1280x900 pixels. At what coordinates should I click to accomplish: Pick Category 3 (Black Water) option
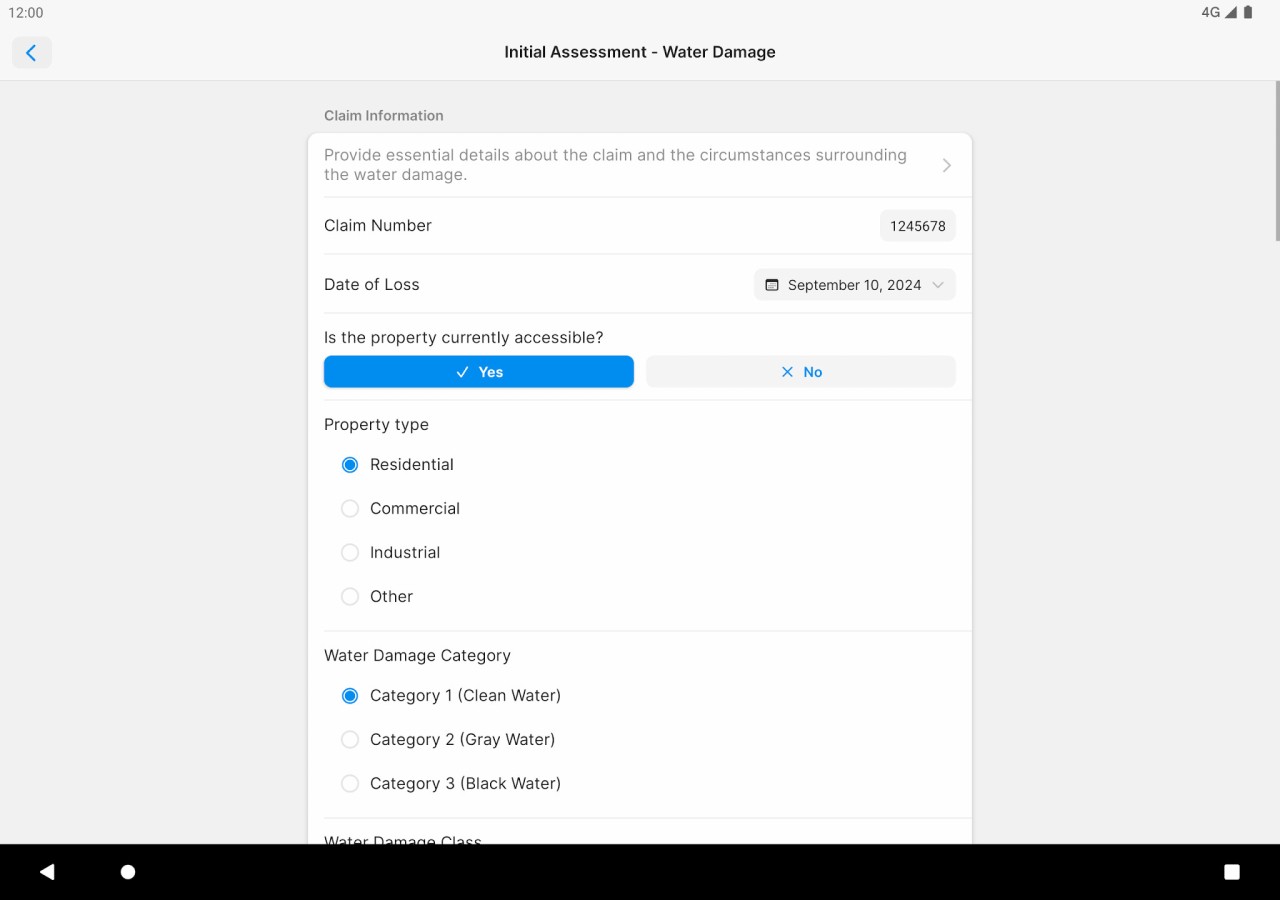point(350,784)
